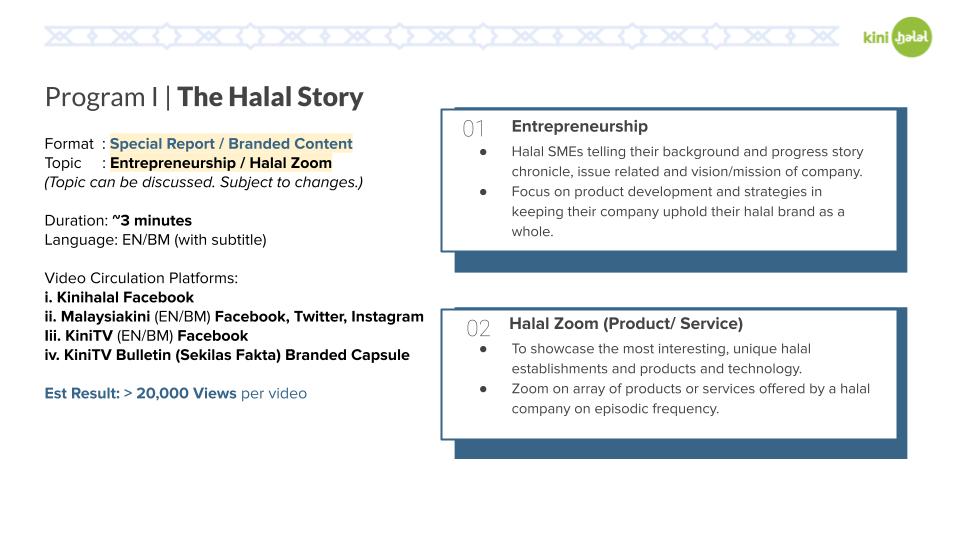Click the highlighted Special Report / Branded Content text
This screenshot has height=540, width=960.
(231, 144)
